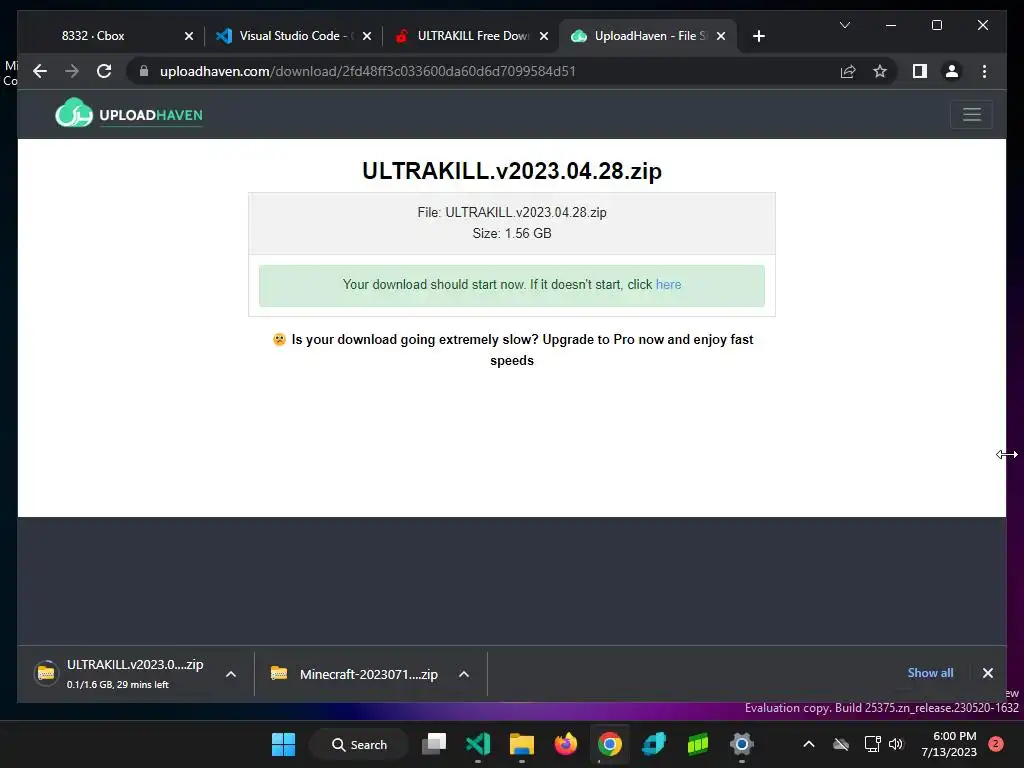Open Task View from taskbar

pyautogui.click(x=434, y=744)
